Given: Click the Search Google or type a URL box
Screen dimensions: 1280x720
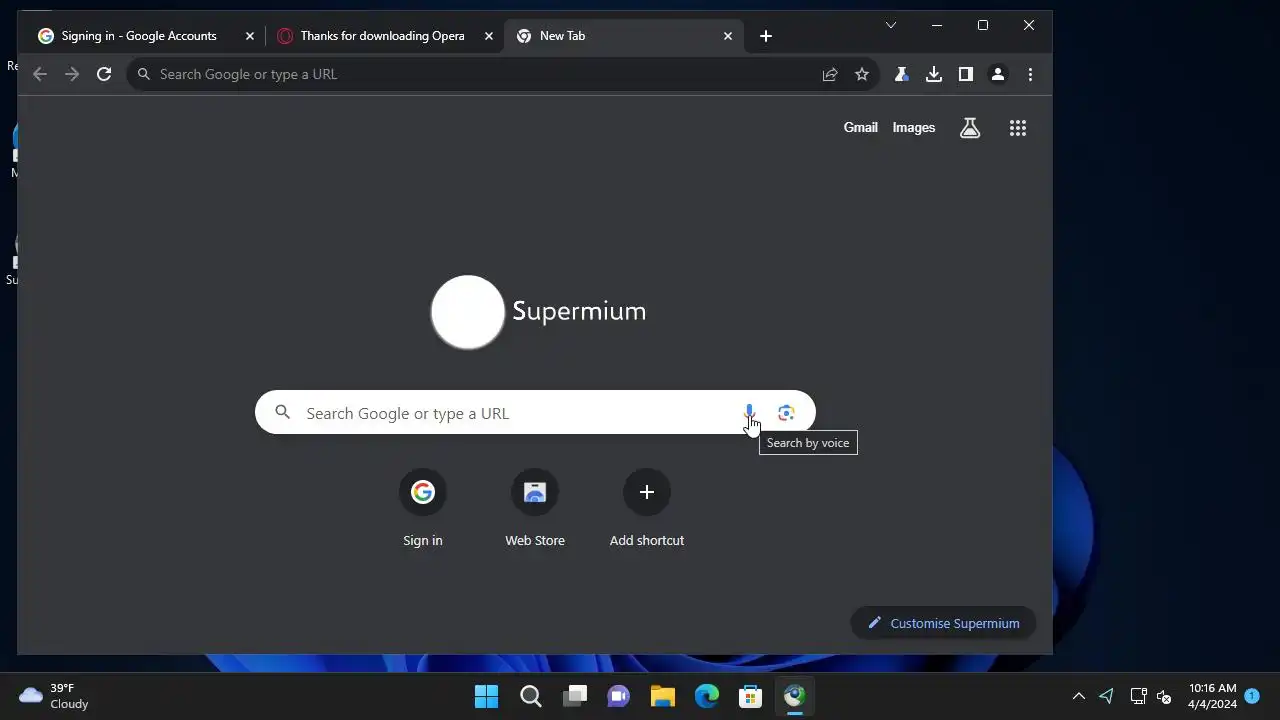Looking at the screenshot, I should 535,413.
